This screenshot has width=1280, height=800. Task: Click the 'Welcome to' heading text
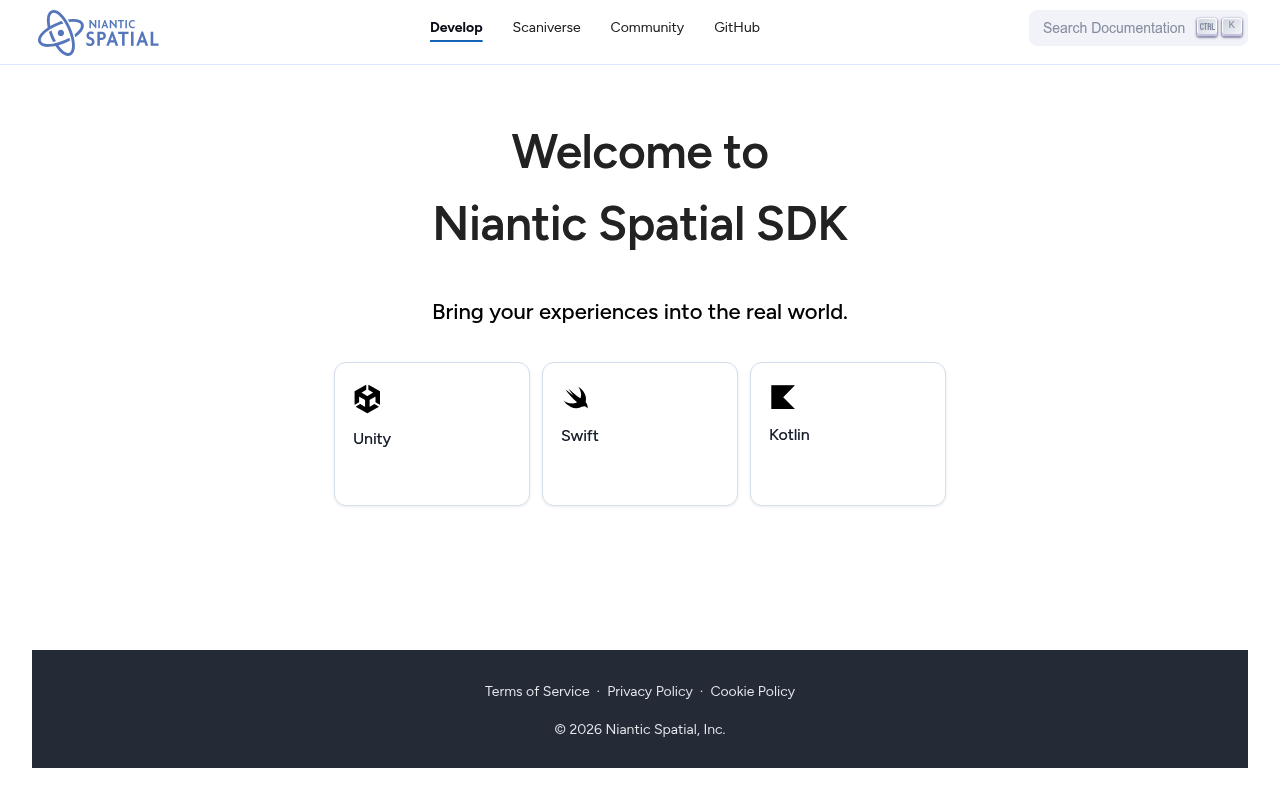click(x=640, y=152)
